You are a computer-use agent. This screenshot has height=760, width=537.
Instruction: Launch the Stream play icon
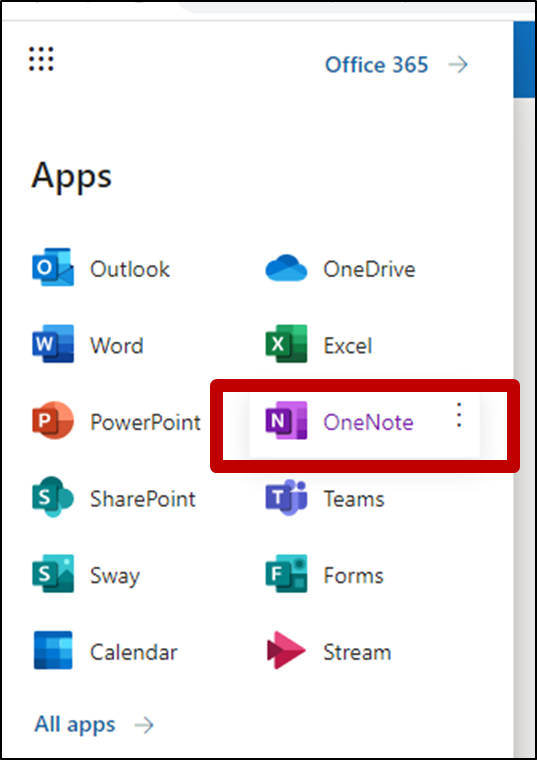pyautogui.click(x=286, y=650)
